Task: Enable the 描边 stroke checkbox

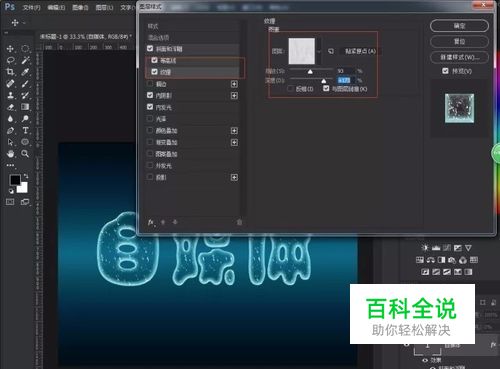Action: coord(150,84)
